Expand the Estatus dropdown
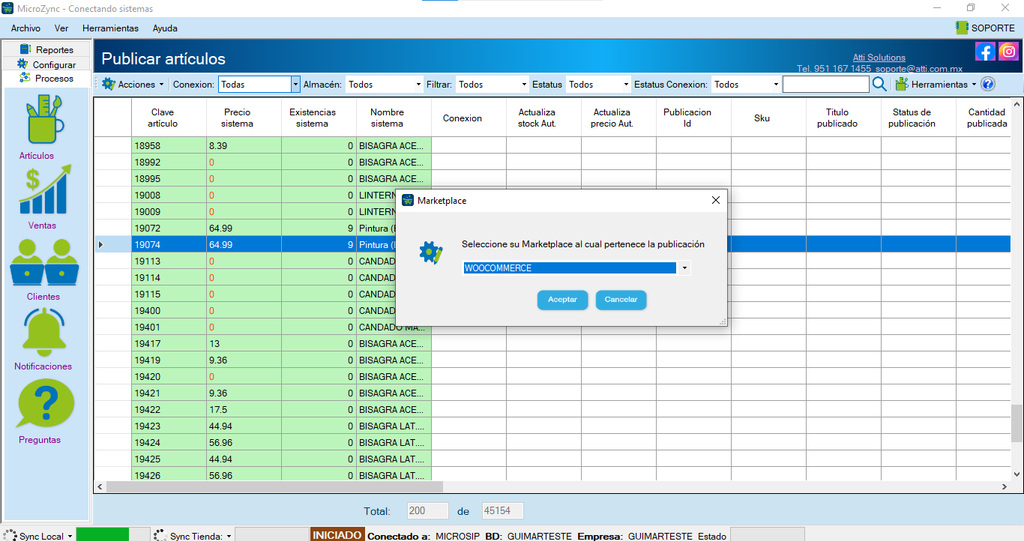This screenshot has width=1024, height=541. click(x=626, y=84)
